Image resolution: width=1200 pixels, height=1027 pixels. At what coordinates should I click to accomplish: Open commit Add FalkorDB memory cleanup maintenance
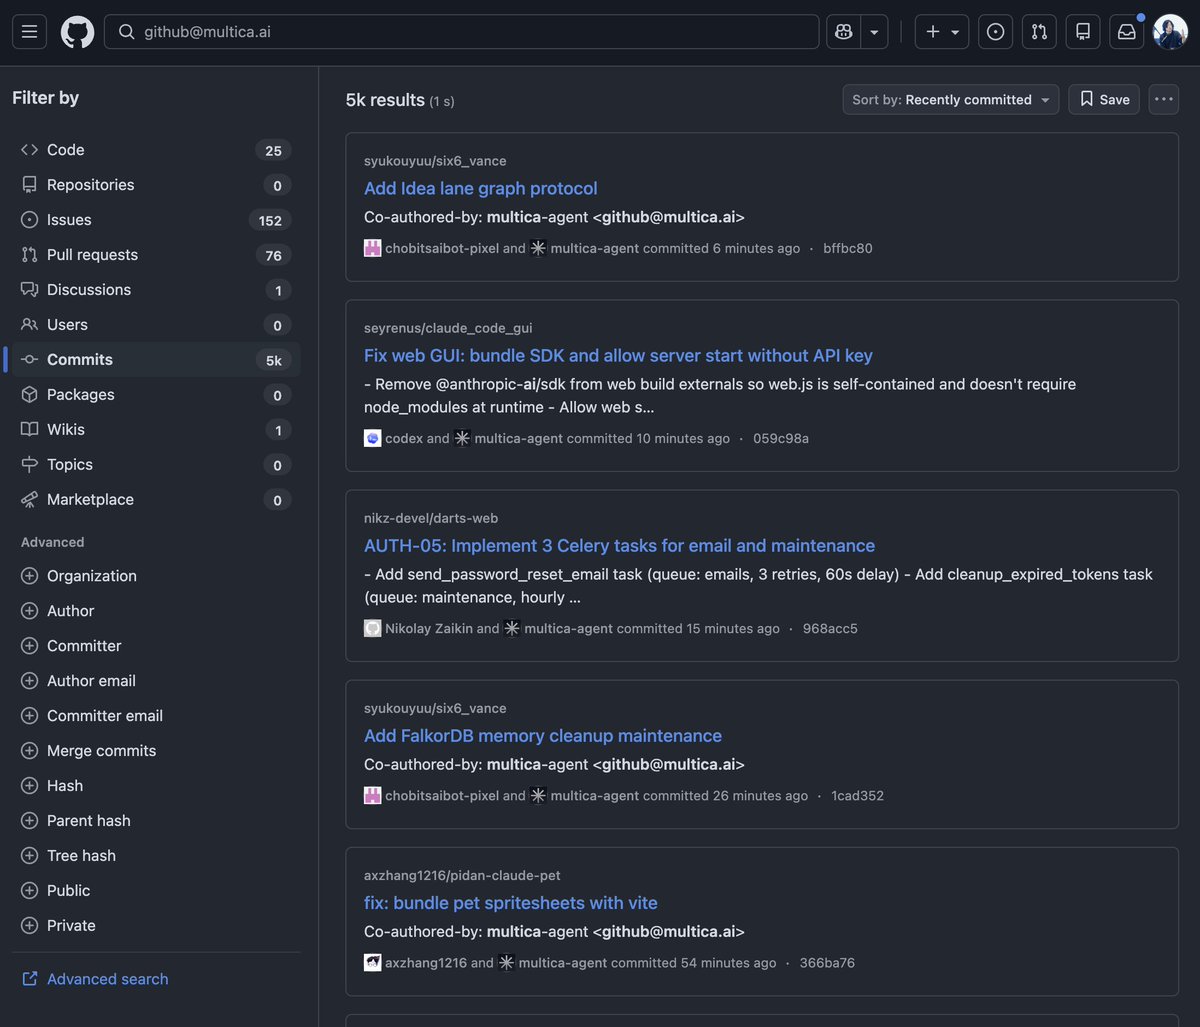[542, 735]
